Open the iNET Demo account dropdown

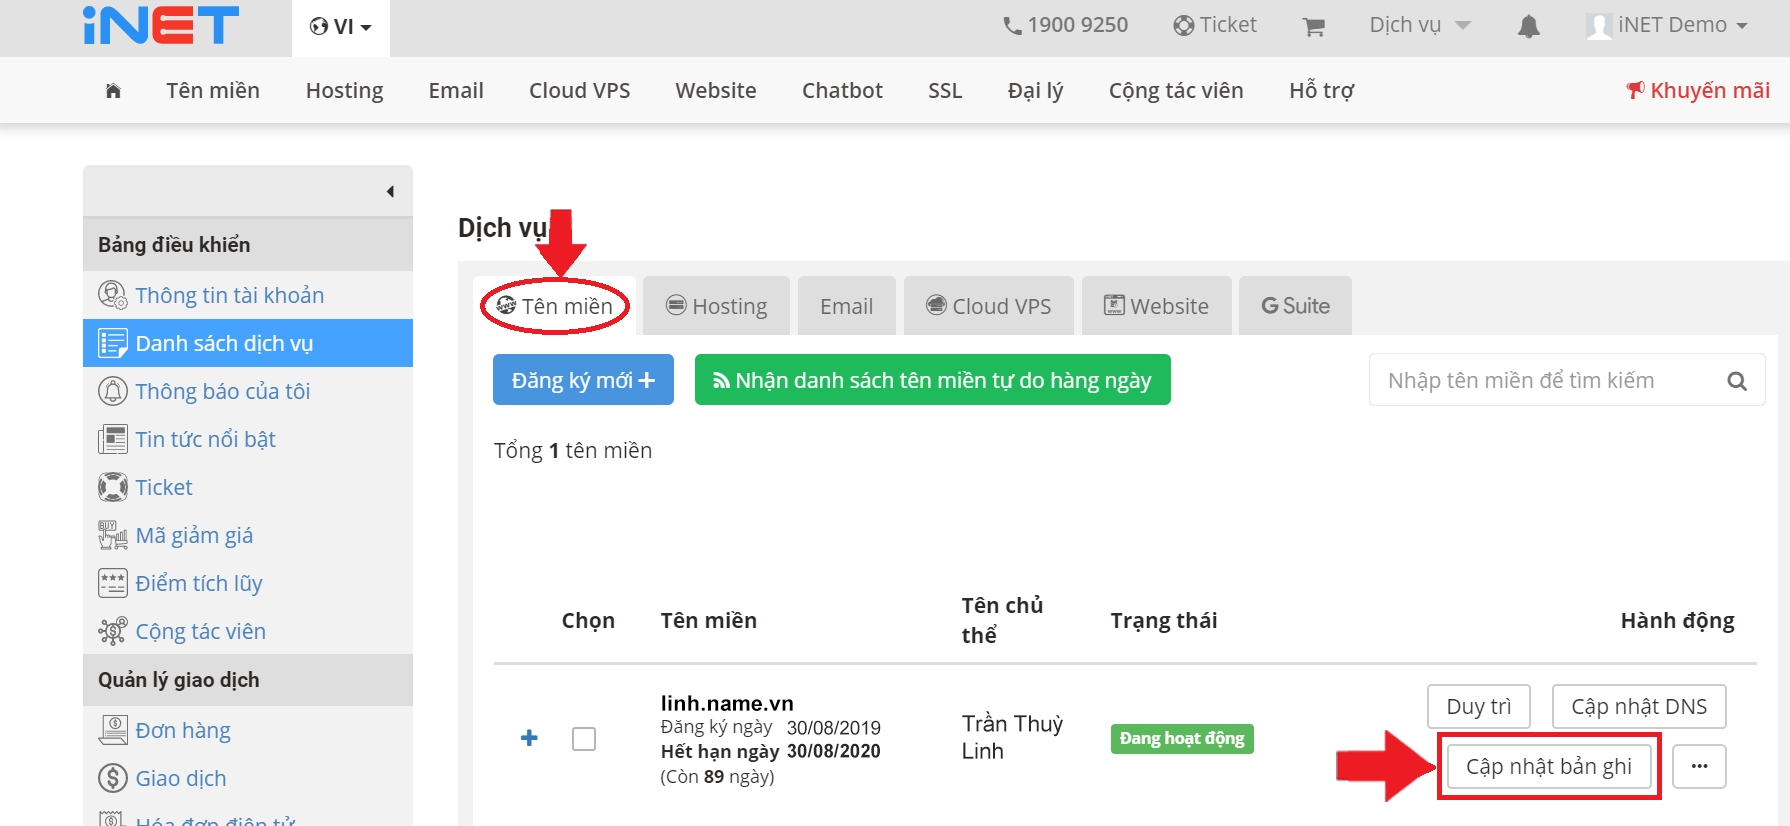pos(1667,25)
